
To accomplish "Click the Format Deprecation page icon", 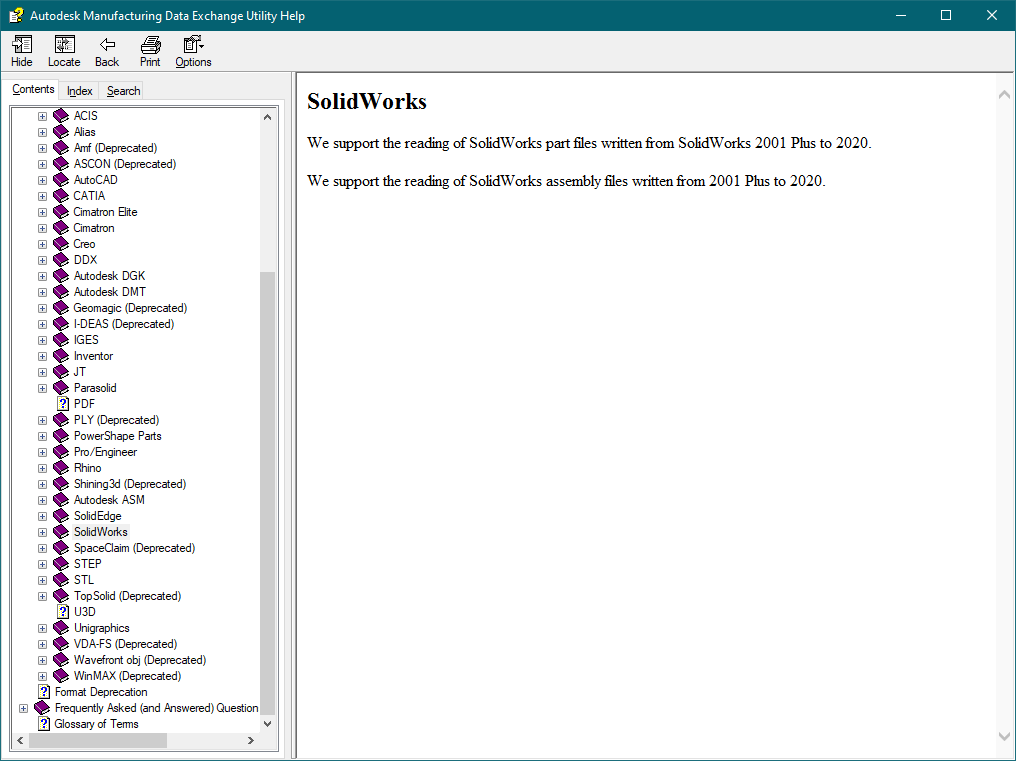I will point(44,692).
